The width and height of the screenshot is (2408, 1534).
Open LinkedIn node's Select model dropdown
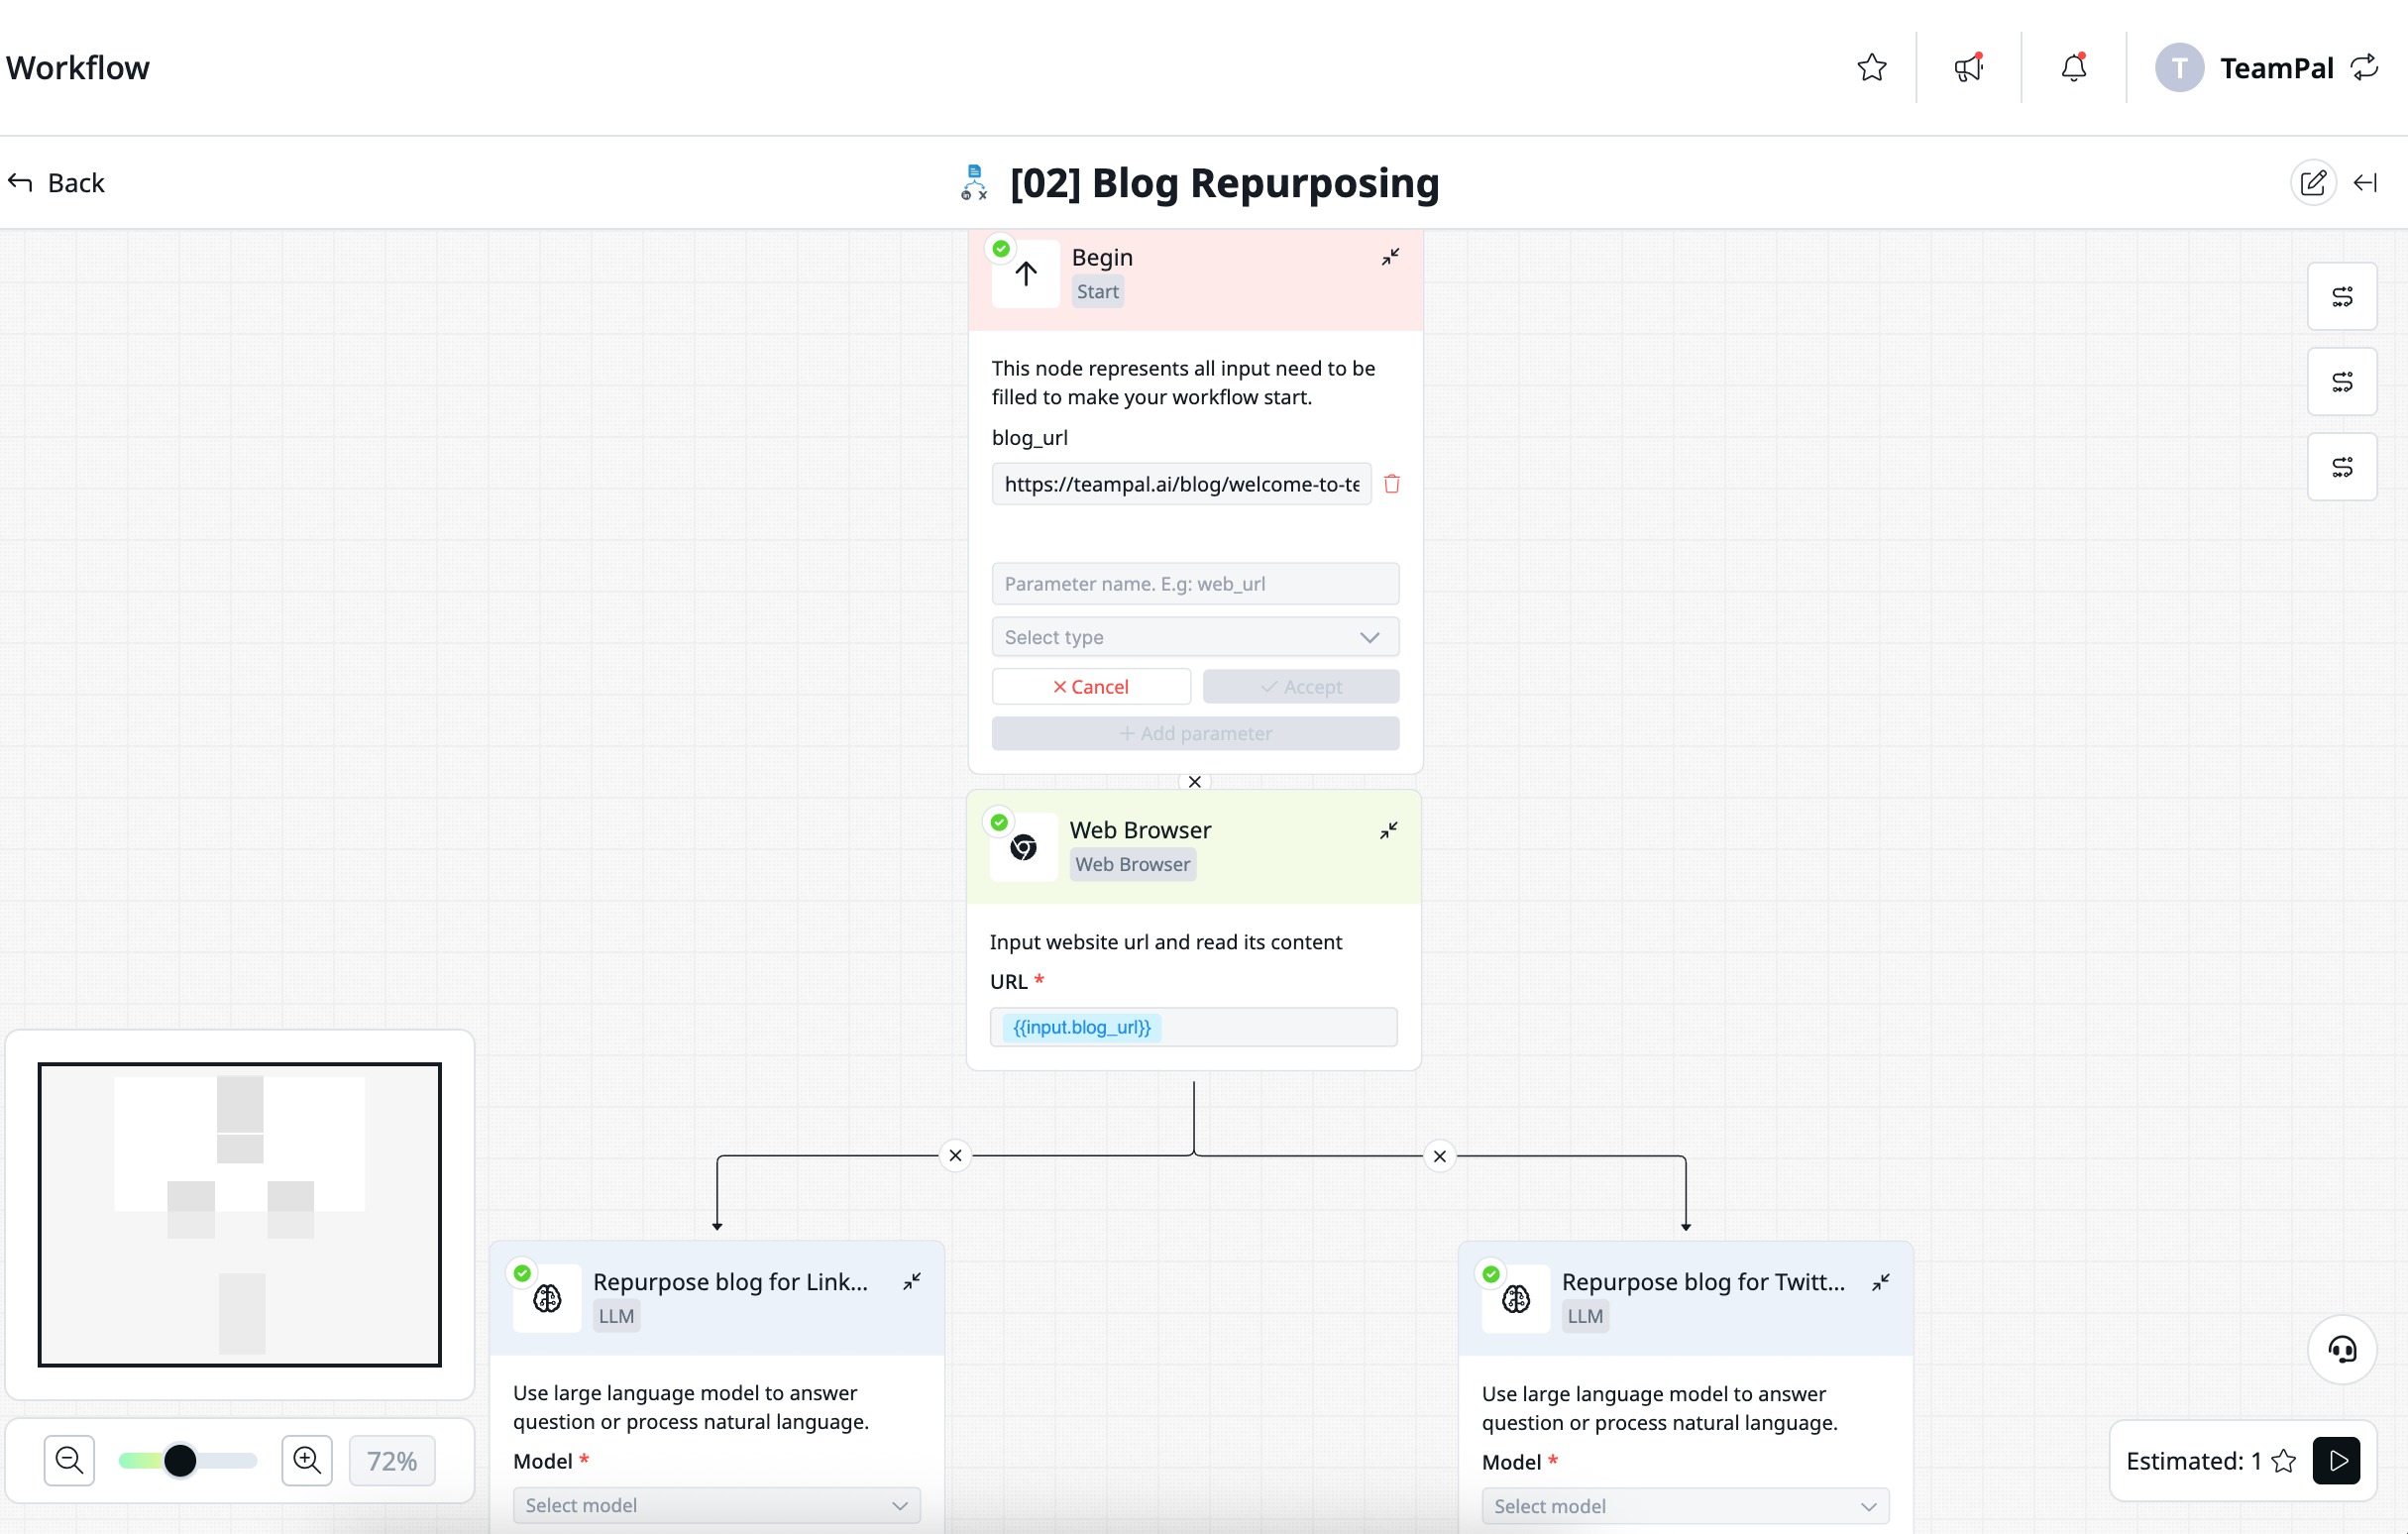716,1505
